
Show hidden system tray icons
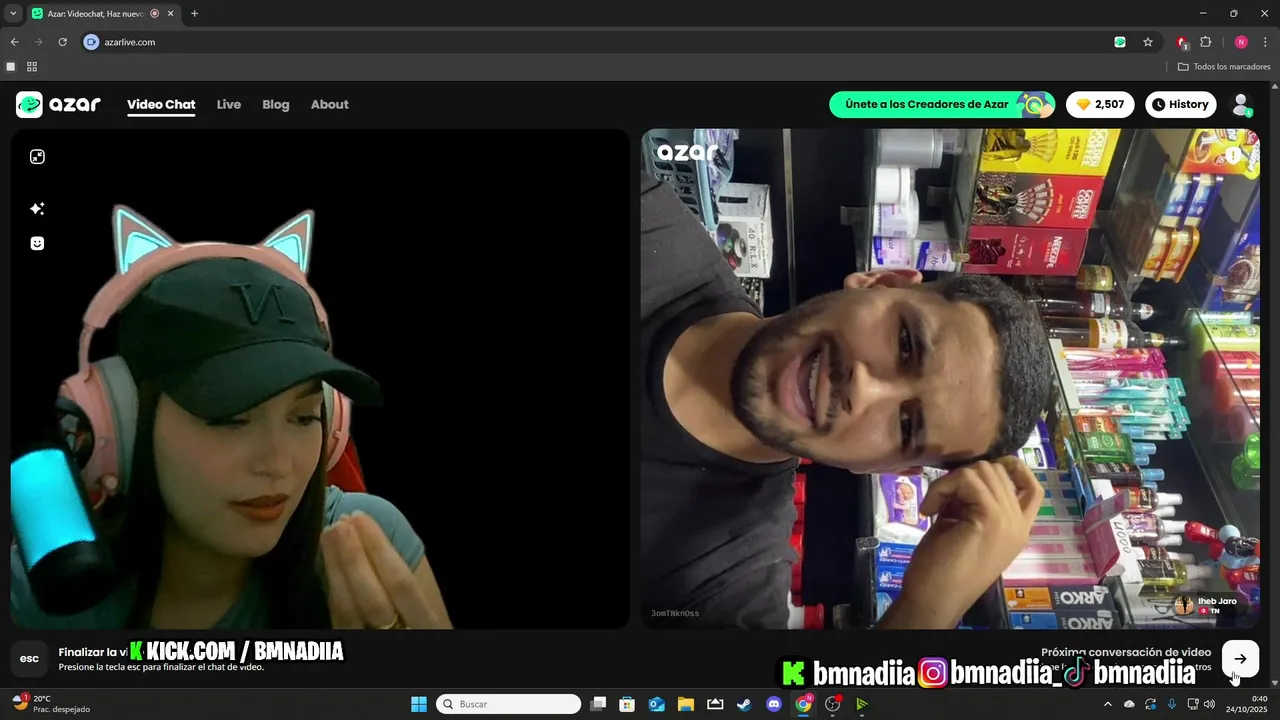1107,704
